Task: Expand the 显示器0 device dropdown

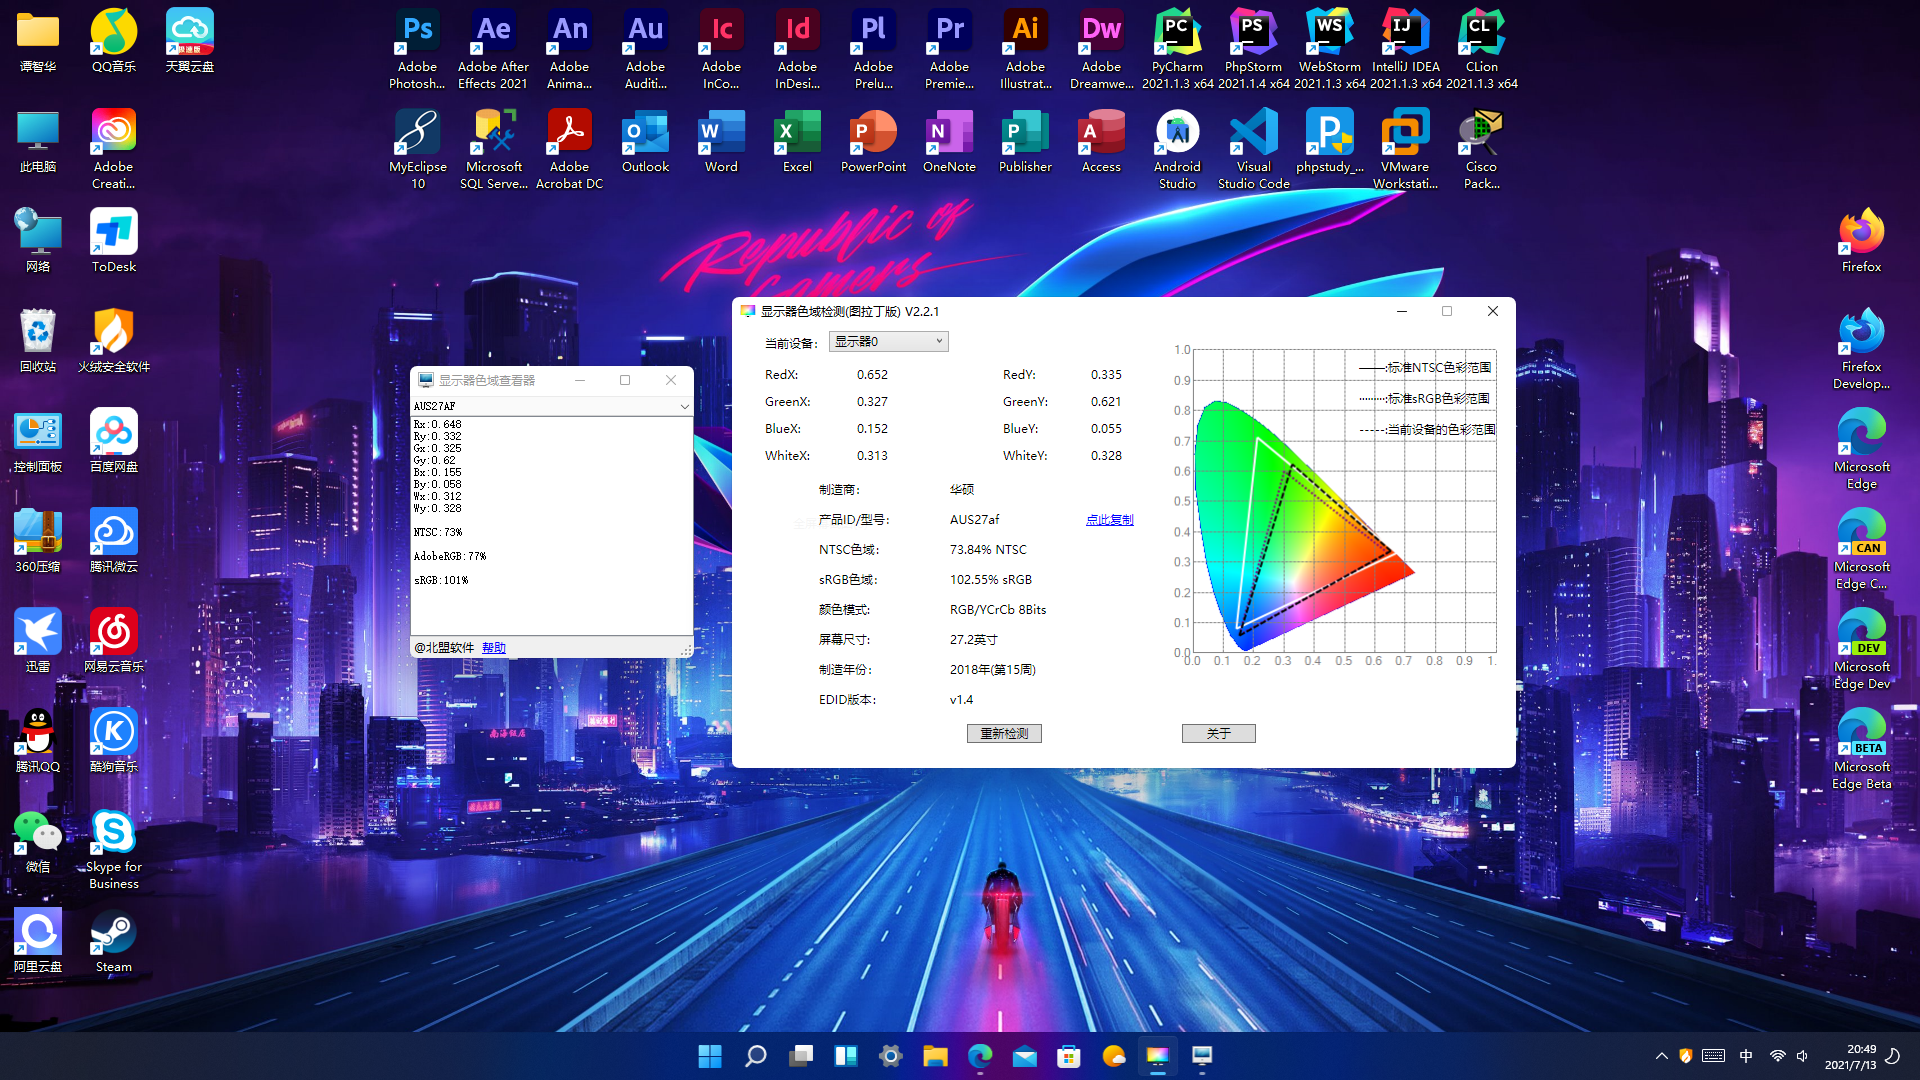Action: pyautogui.click(x=938, y=342)
